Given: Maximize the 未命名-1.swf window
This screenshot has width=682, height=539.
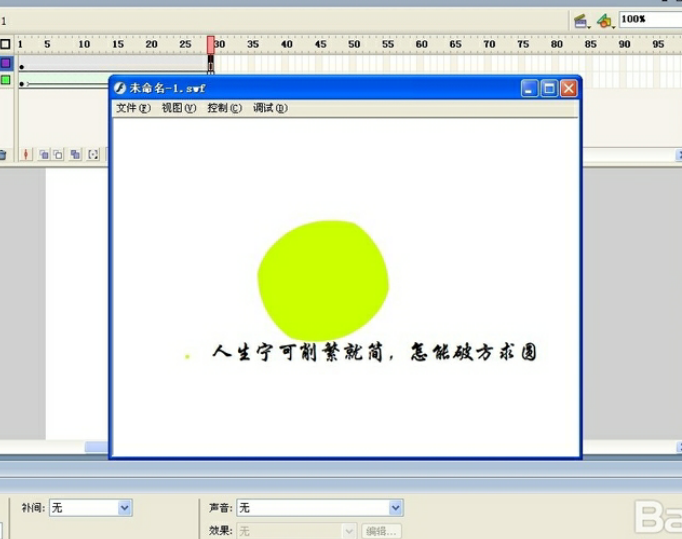Looking at the screenshot, I should coord(549,88).
